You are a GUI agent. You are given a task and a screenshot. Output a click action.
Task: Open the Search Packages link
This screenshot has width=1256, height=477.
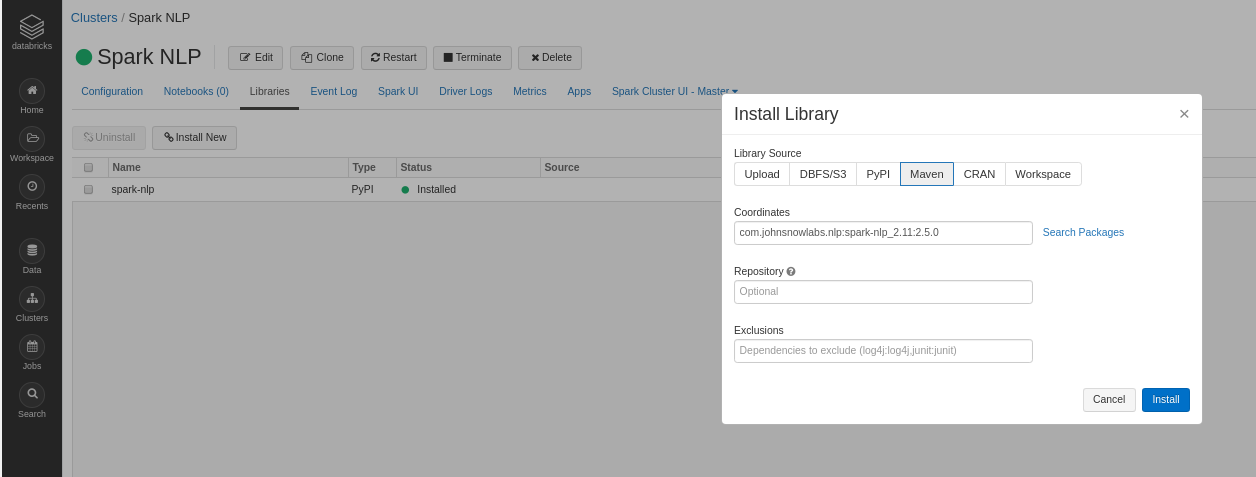pyautogui.click(x=1083, y=232)
